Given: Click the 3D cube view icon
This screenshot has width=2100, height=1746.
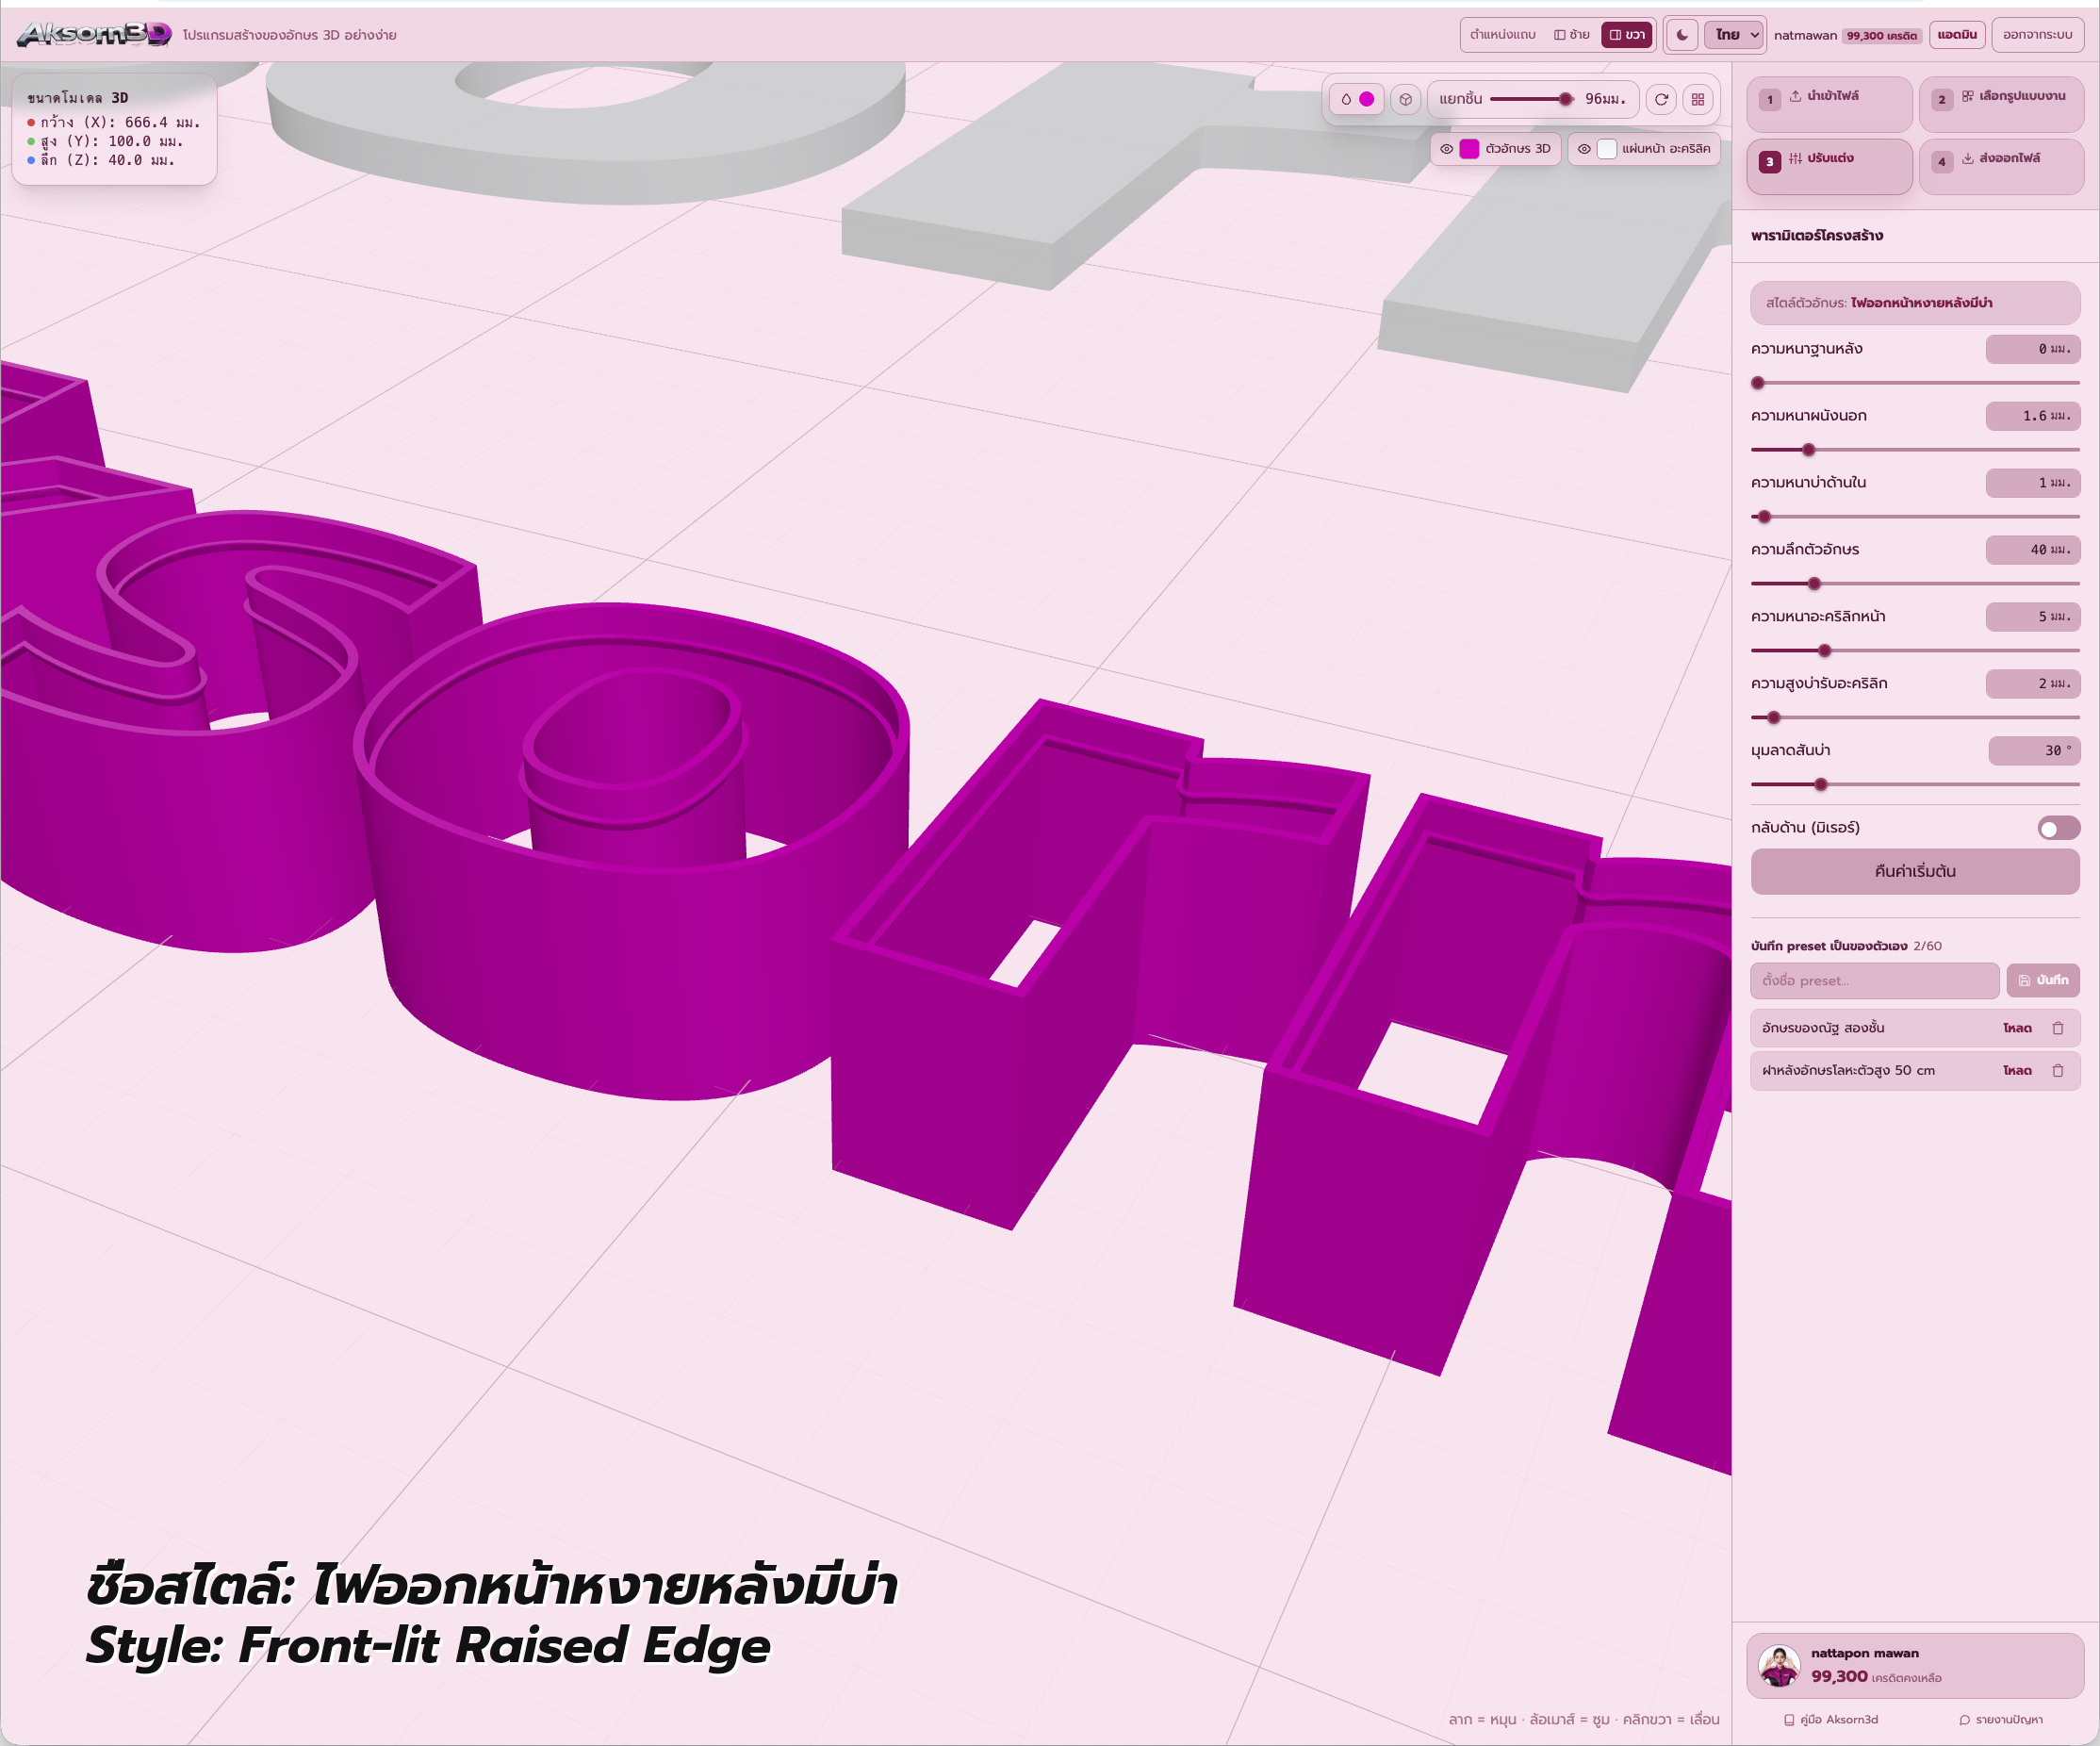Looking at the screenshot, I should coord(1405,99).
